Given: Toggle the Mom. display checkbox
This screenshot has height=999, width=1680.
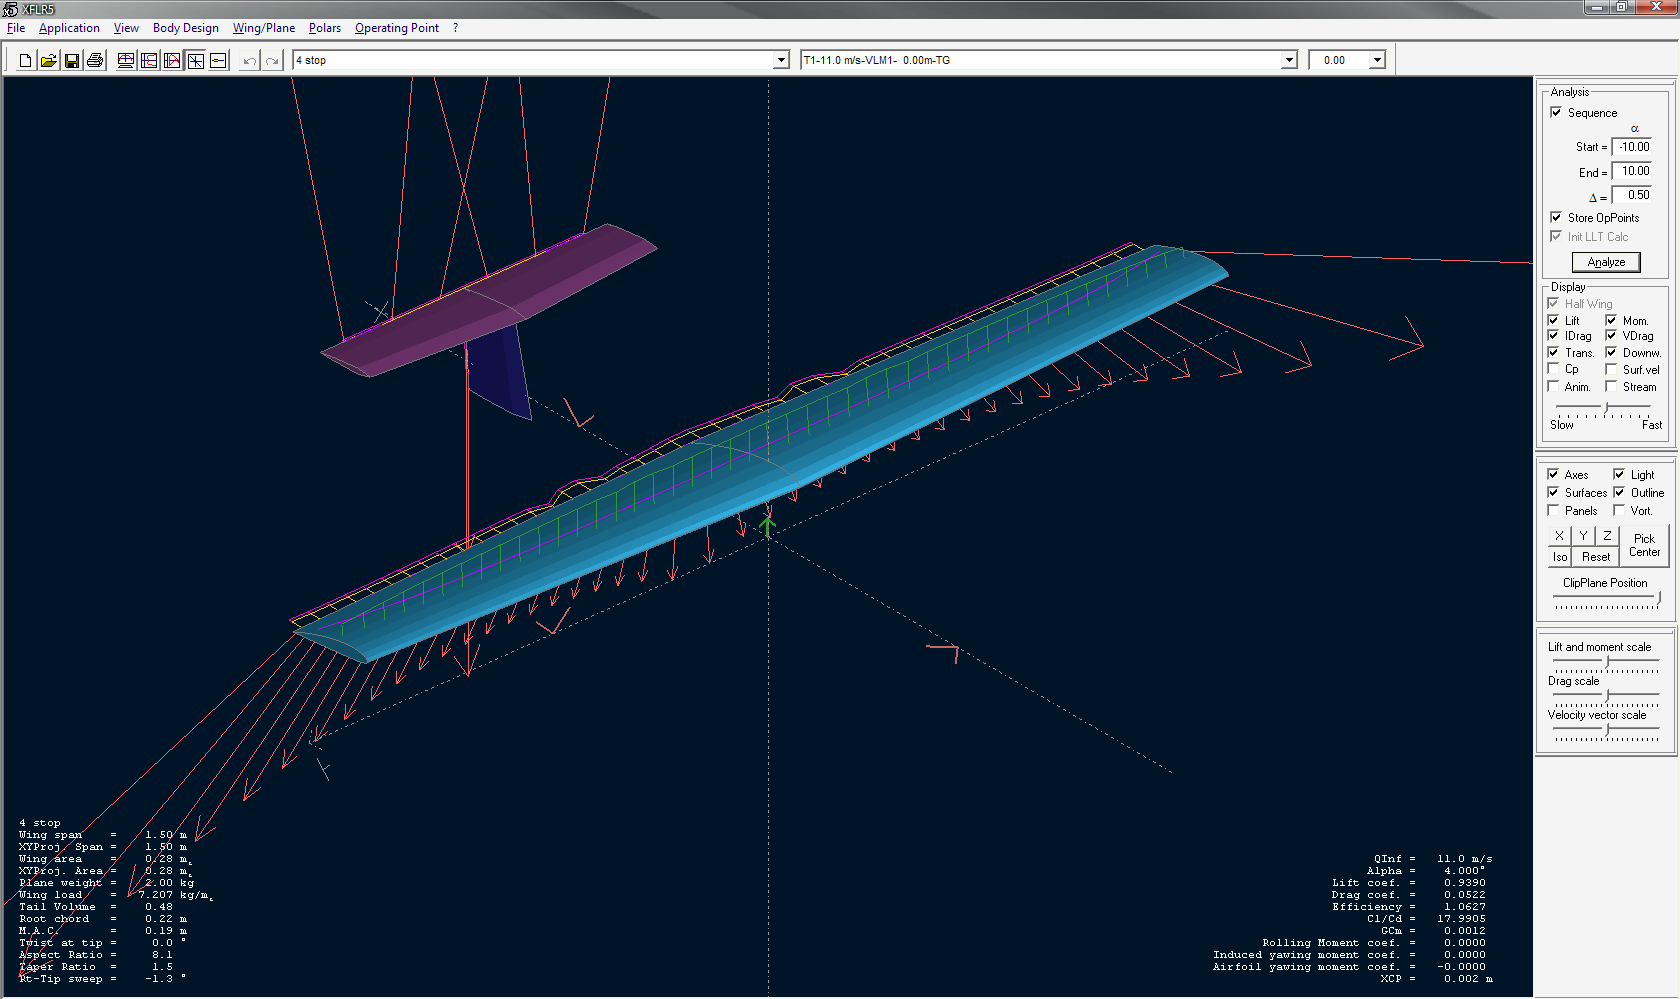Looking at the screenshot, I should (x=1611, y=320).
